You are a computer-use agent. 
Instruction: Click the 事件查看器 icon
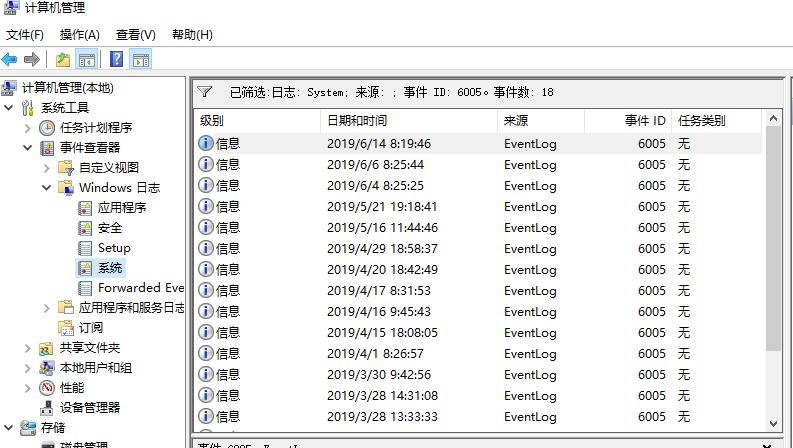(47, 148)
